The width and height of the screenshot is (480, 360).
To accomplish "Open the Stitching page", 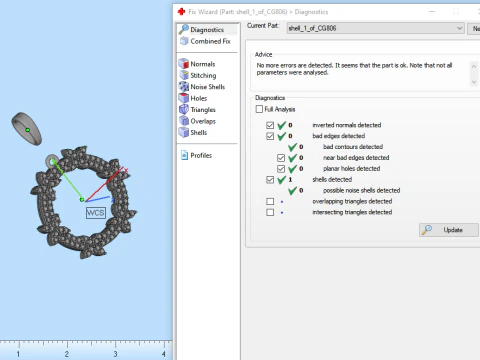I will pos(203,75).
